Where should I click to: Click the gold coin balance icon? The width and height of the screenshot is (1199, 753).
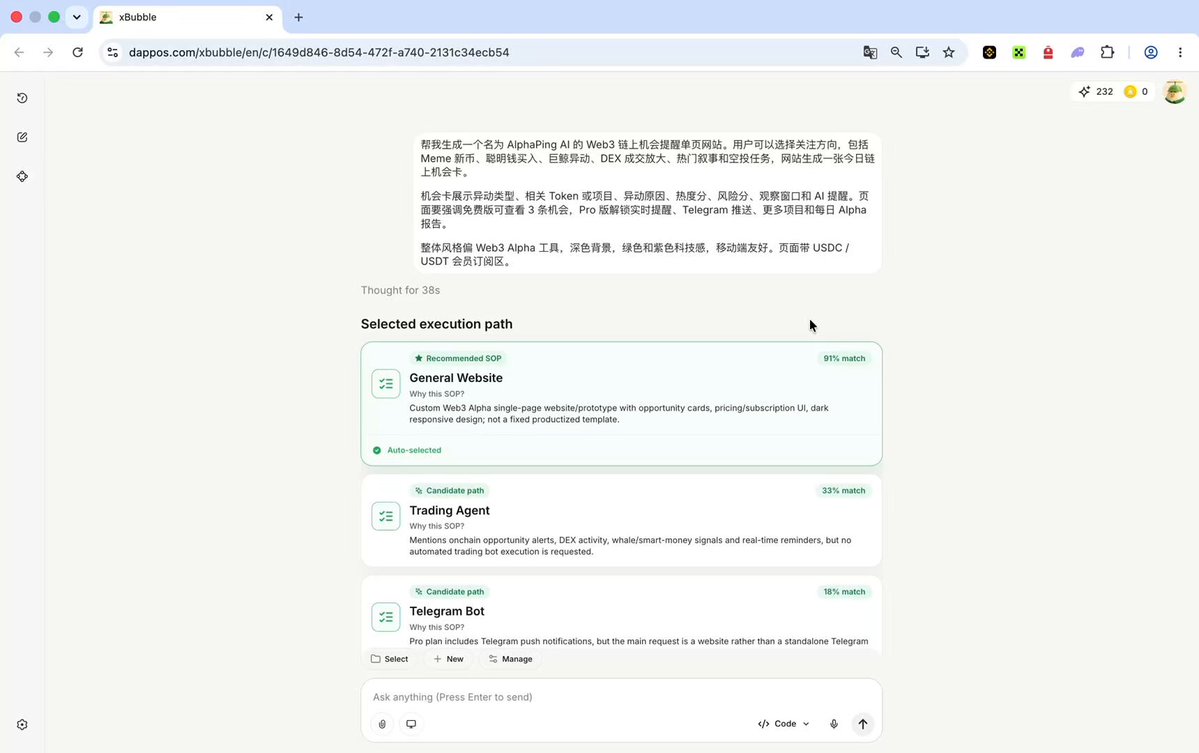(1130, 92)
